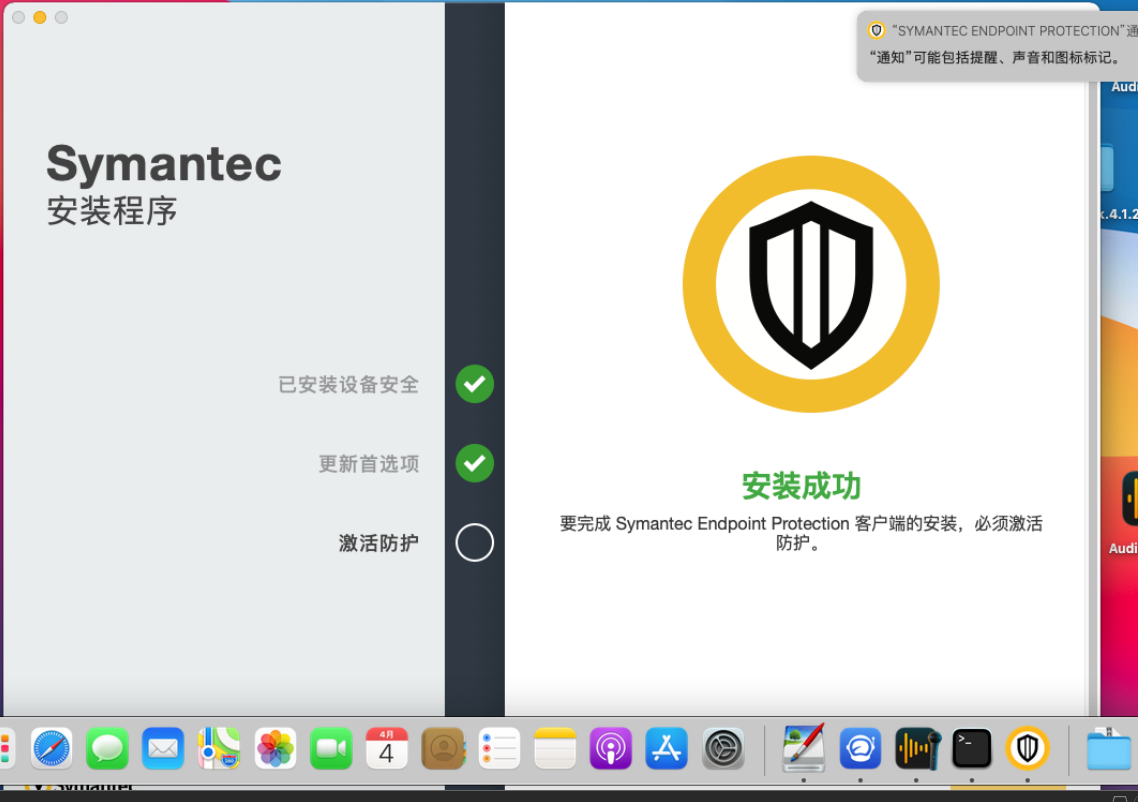The image size is (1138, 802).
Task: Launch the Photos app from the Dock
Action: 275,748
